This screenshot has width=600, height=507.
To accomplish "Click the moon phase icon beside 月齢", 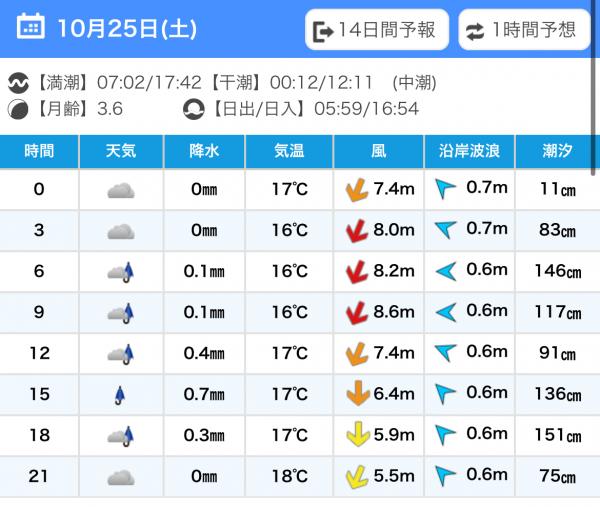I will click(x=18, y=108).
